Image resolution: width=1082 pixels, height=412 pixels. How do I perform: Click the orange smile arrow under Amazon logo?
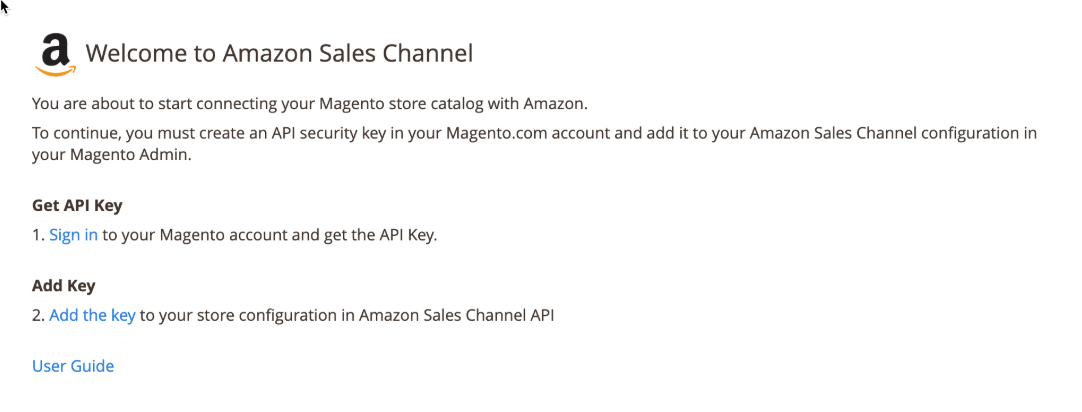tap(56, 70)
